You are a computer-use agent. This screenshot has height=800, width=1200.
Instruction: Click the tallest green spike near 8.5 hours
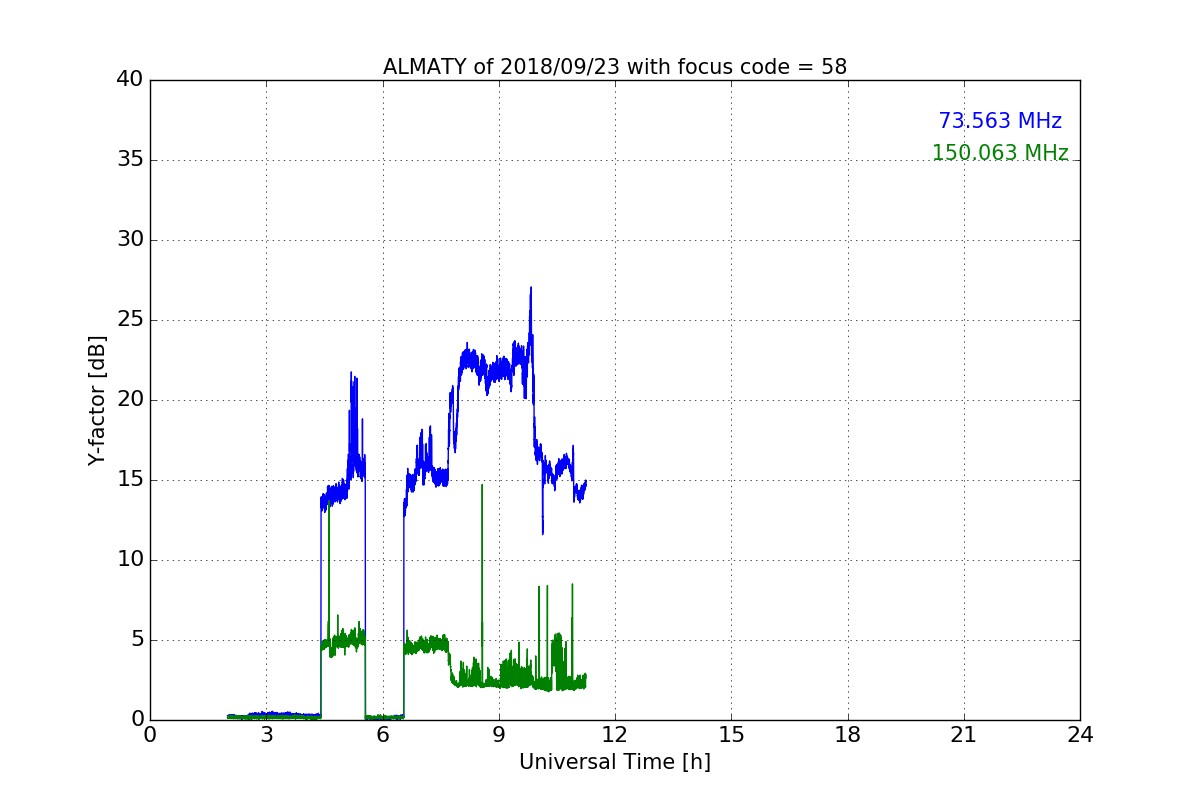[x=482, y=486]
